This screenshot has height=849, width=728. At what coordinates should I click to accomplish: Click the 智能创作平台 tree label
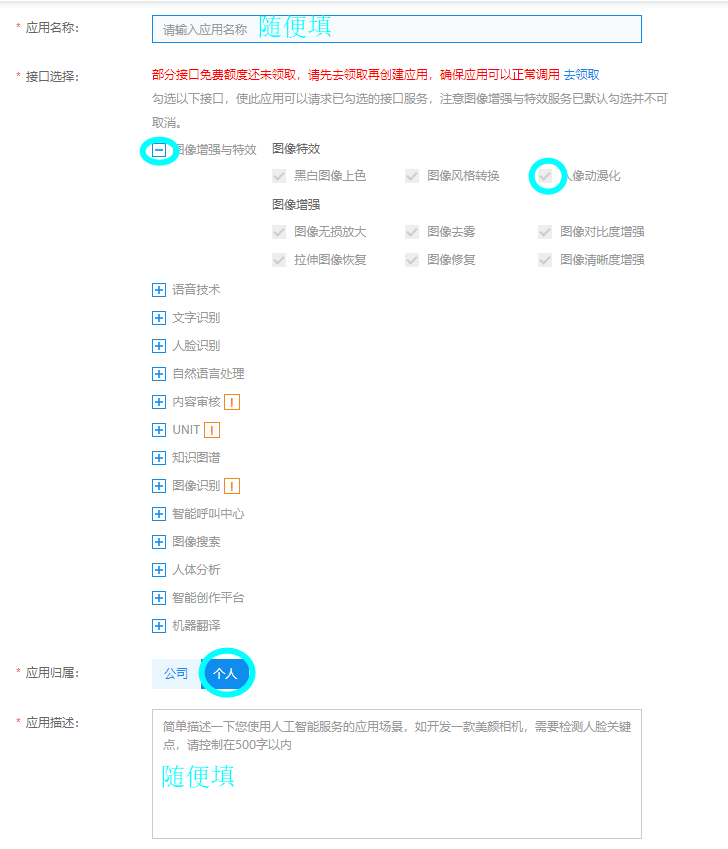pyautogui.click(x=208, y=598)
